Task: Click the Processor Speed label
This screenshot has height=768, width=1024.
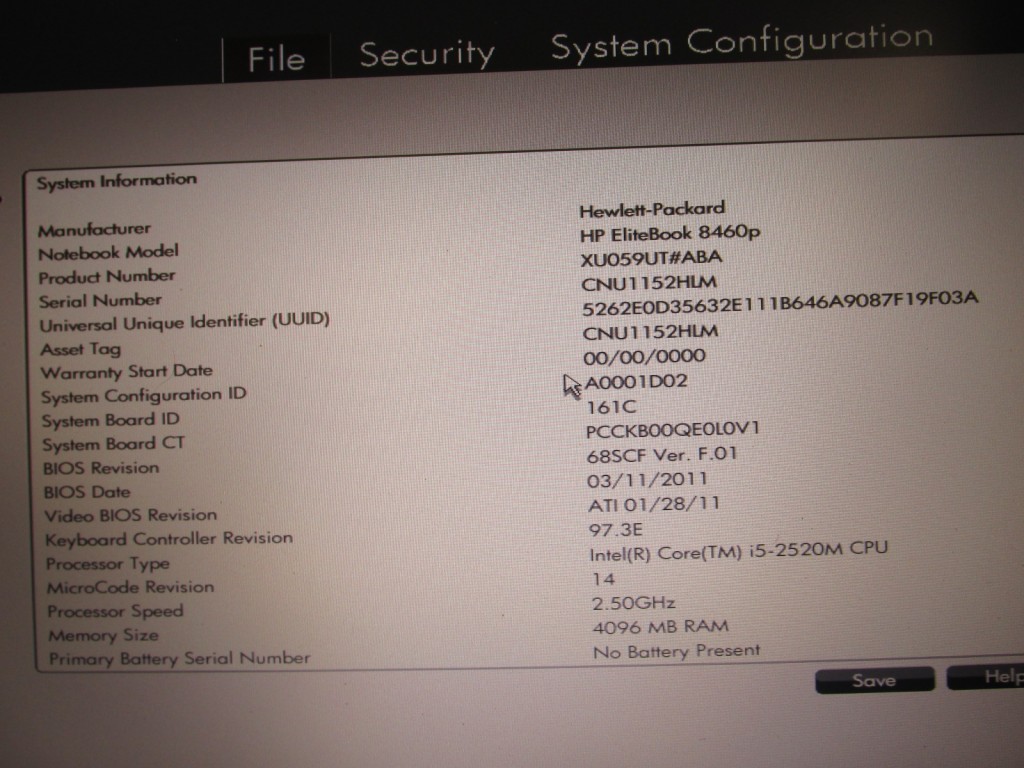Action: tap(116, 611)
